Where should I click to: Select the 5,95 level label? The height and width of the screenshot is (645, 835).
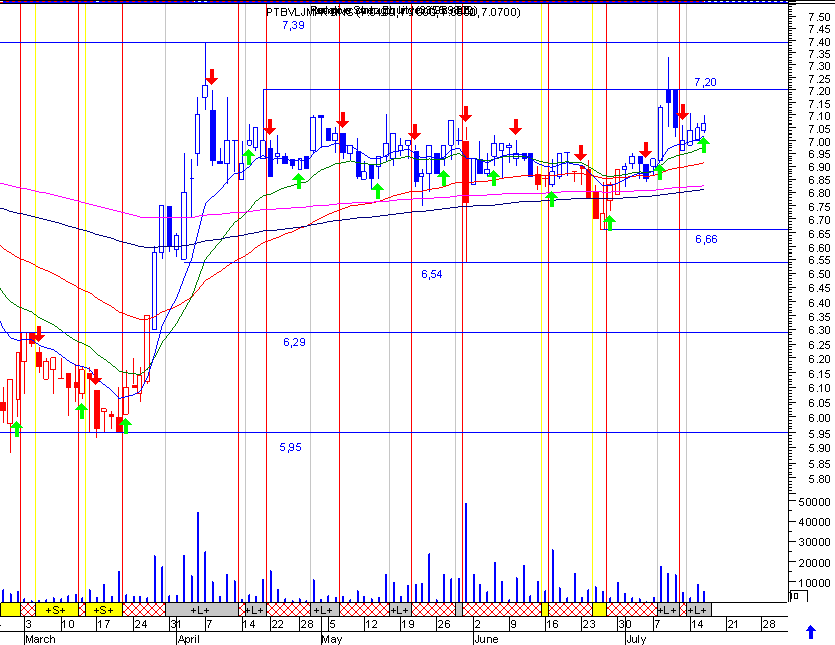290,447
